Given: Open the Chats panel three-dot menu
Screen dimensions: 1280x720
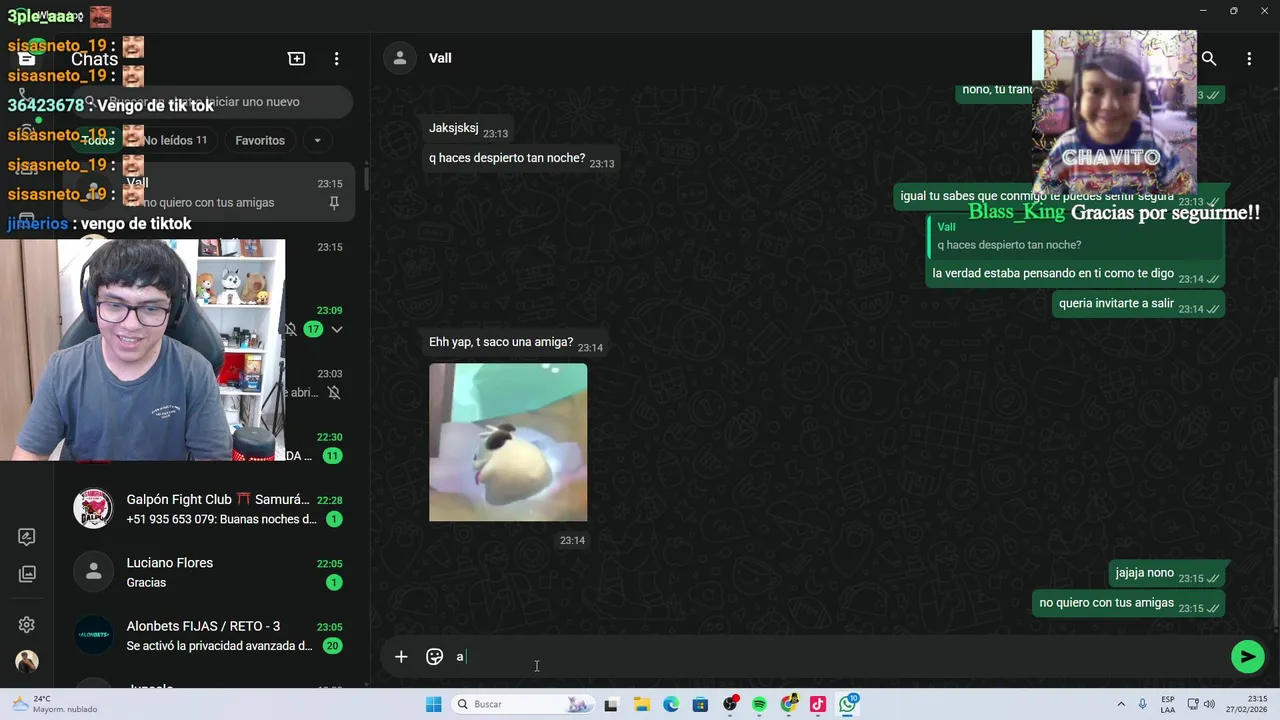Looking at the screenshot, I should click(337, 59).
